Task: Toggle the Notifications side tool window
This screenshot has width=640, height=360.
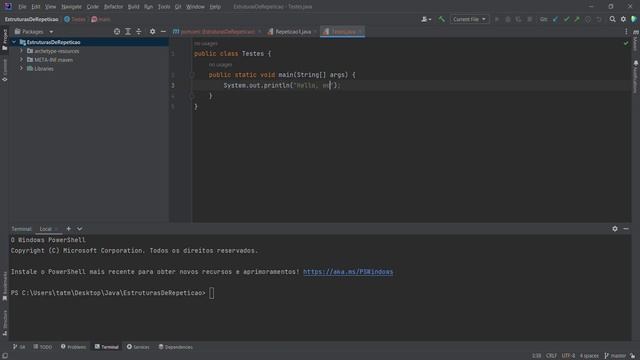Action: (x=636, y=77)
